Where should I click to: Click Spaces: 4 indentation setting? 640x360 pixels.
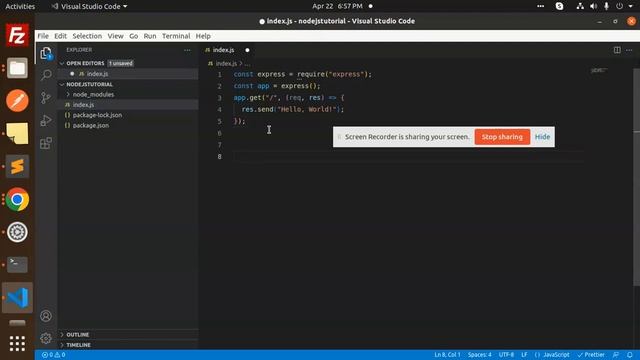click(x=480, y=355)
